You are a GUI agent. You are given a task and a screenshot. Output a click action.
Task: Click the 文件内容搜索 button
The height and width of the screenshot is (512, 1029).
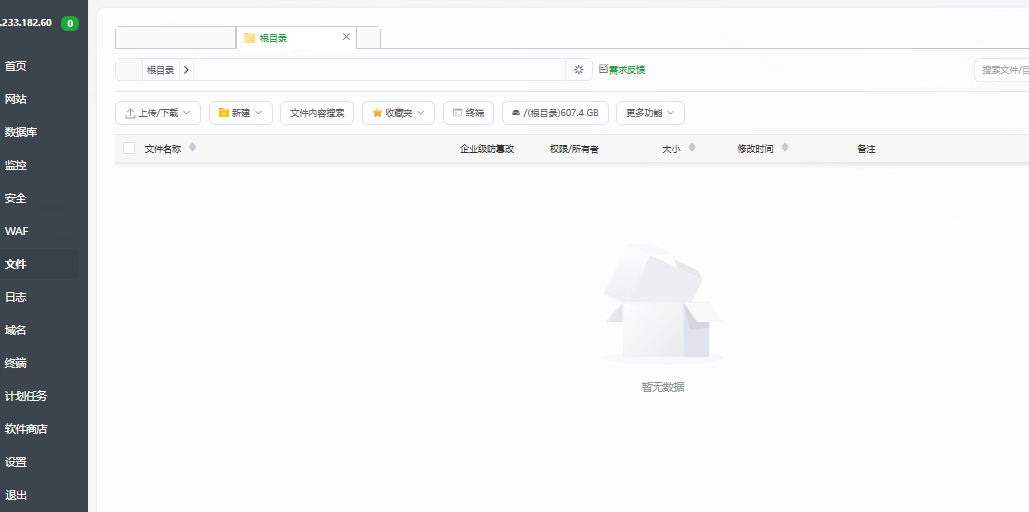click(317, 113)
